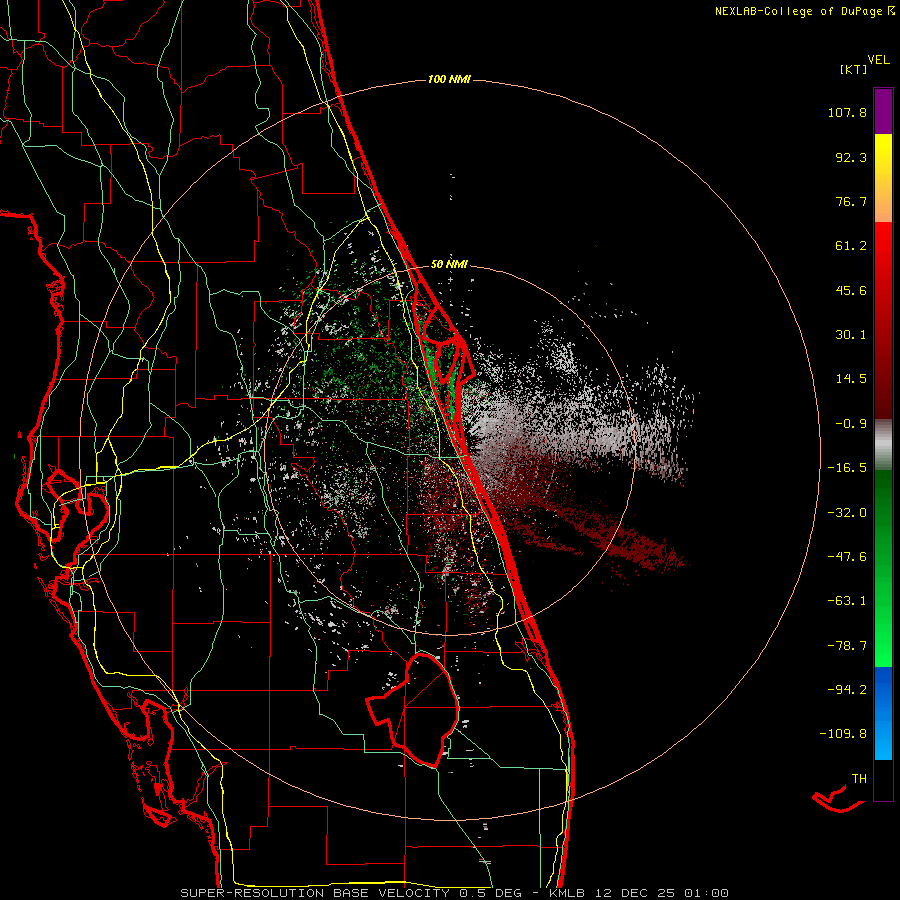
Task: Click the -94.2 velocity scale value
Action: 847,689
